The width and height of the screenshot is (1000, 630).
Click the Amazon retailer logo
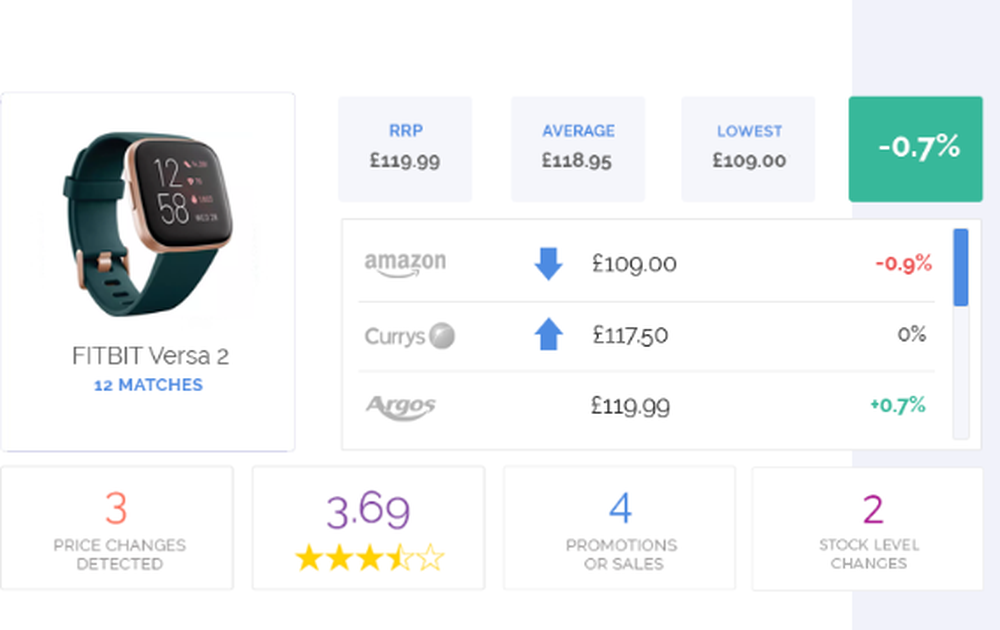click(404, 263)
